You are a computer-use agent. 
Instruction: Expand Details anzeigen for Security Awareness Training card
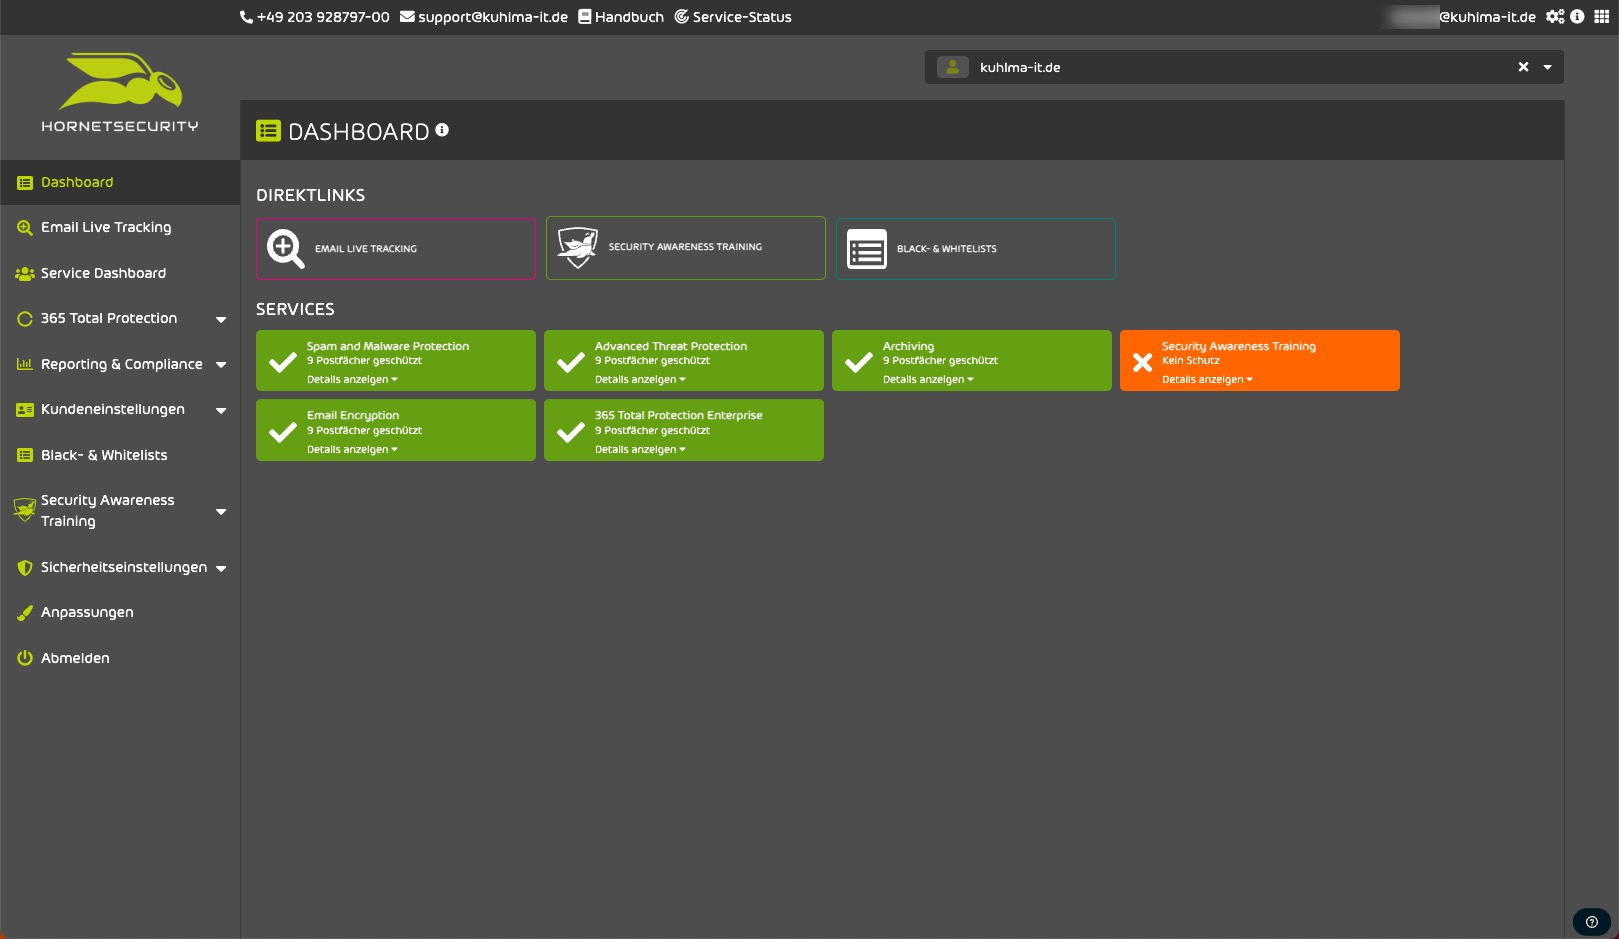[x=1207, y=380]
